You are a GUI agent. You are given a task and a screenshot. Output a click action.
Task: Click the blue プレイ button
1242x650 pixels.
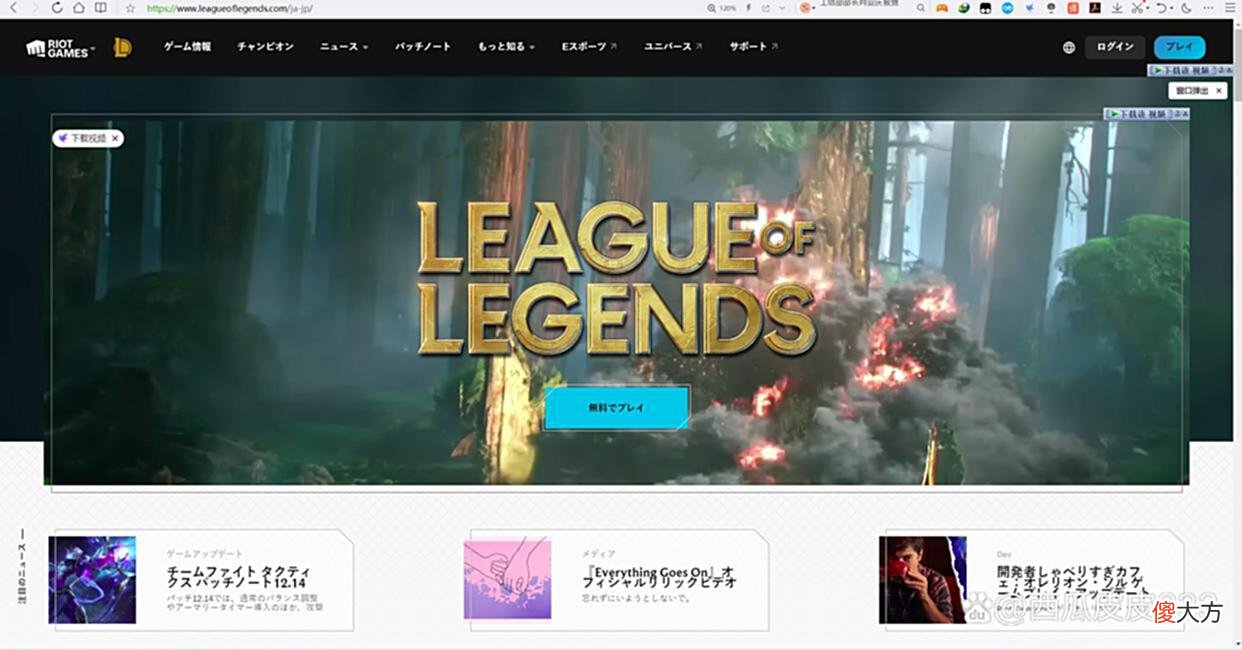(x=1179, y=47)
